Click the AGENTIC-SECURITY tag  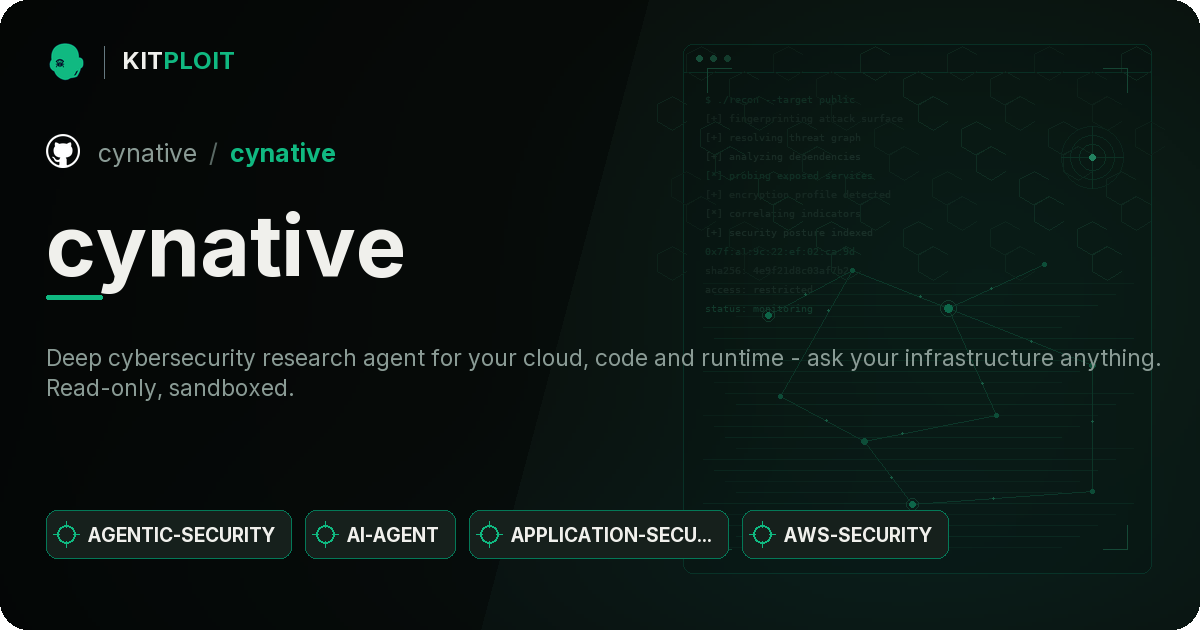(169, 535)
